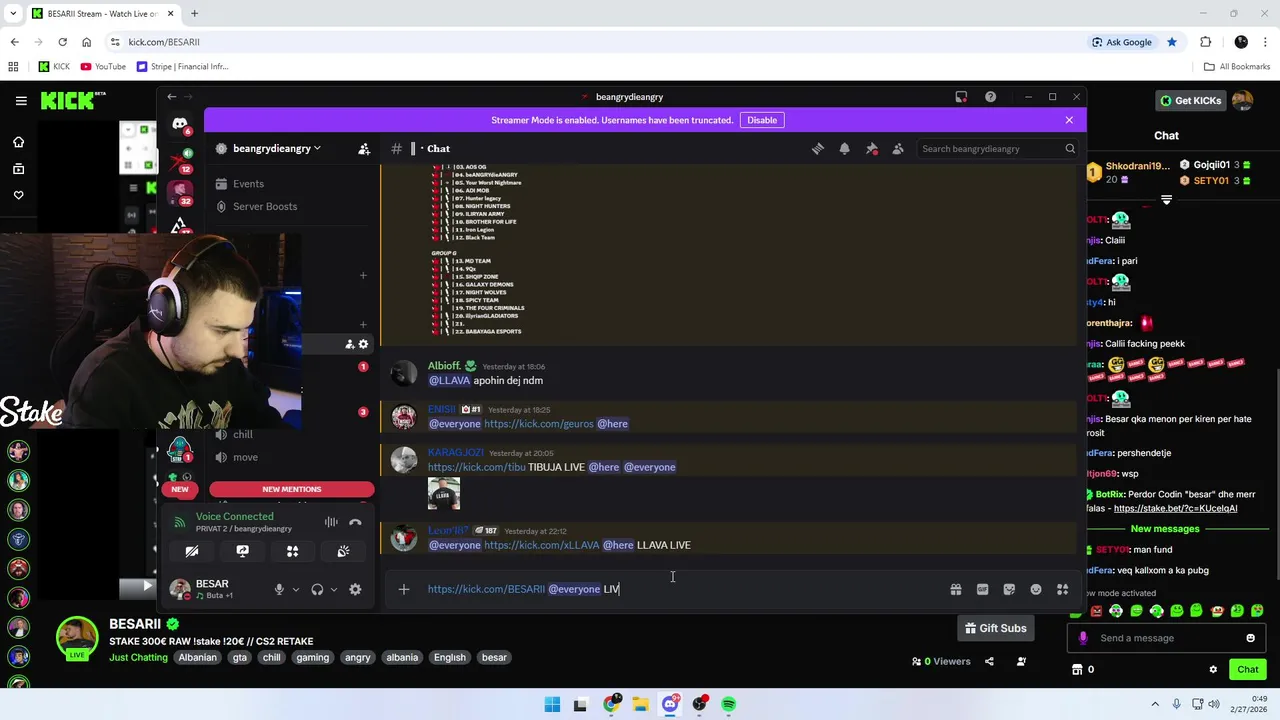This screenshot has width=1280, height=720.
Task: Open Threads icon in Discord channel header
Action: pyautogui.click(x=818, y=149)
